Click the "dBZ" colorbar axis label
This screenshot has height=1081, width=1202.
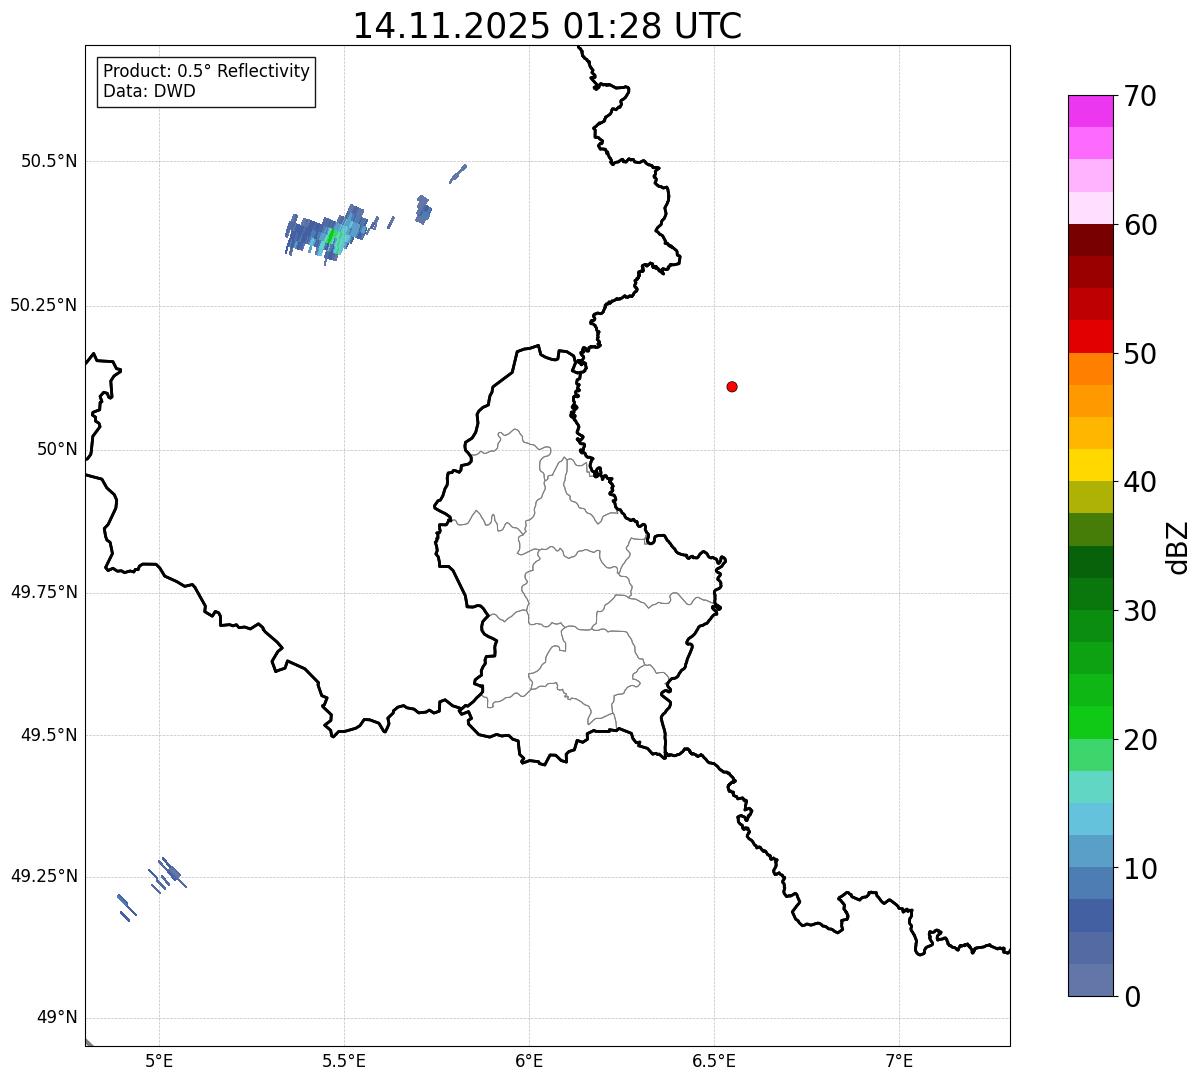click(x=1178, y=546)
